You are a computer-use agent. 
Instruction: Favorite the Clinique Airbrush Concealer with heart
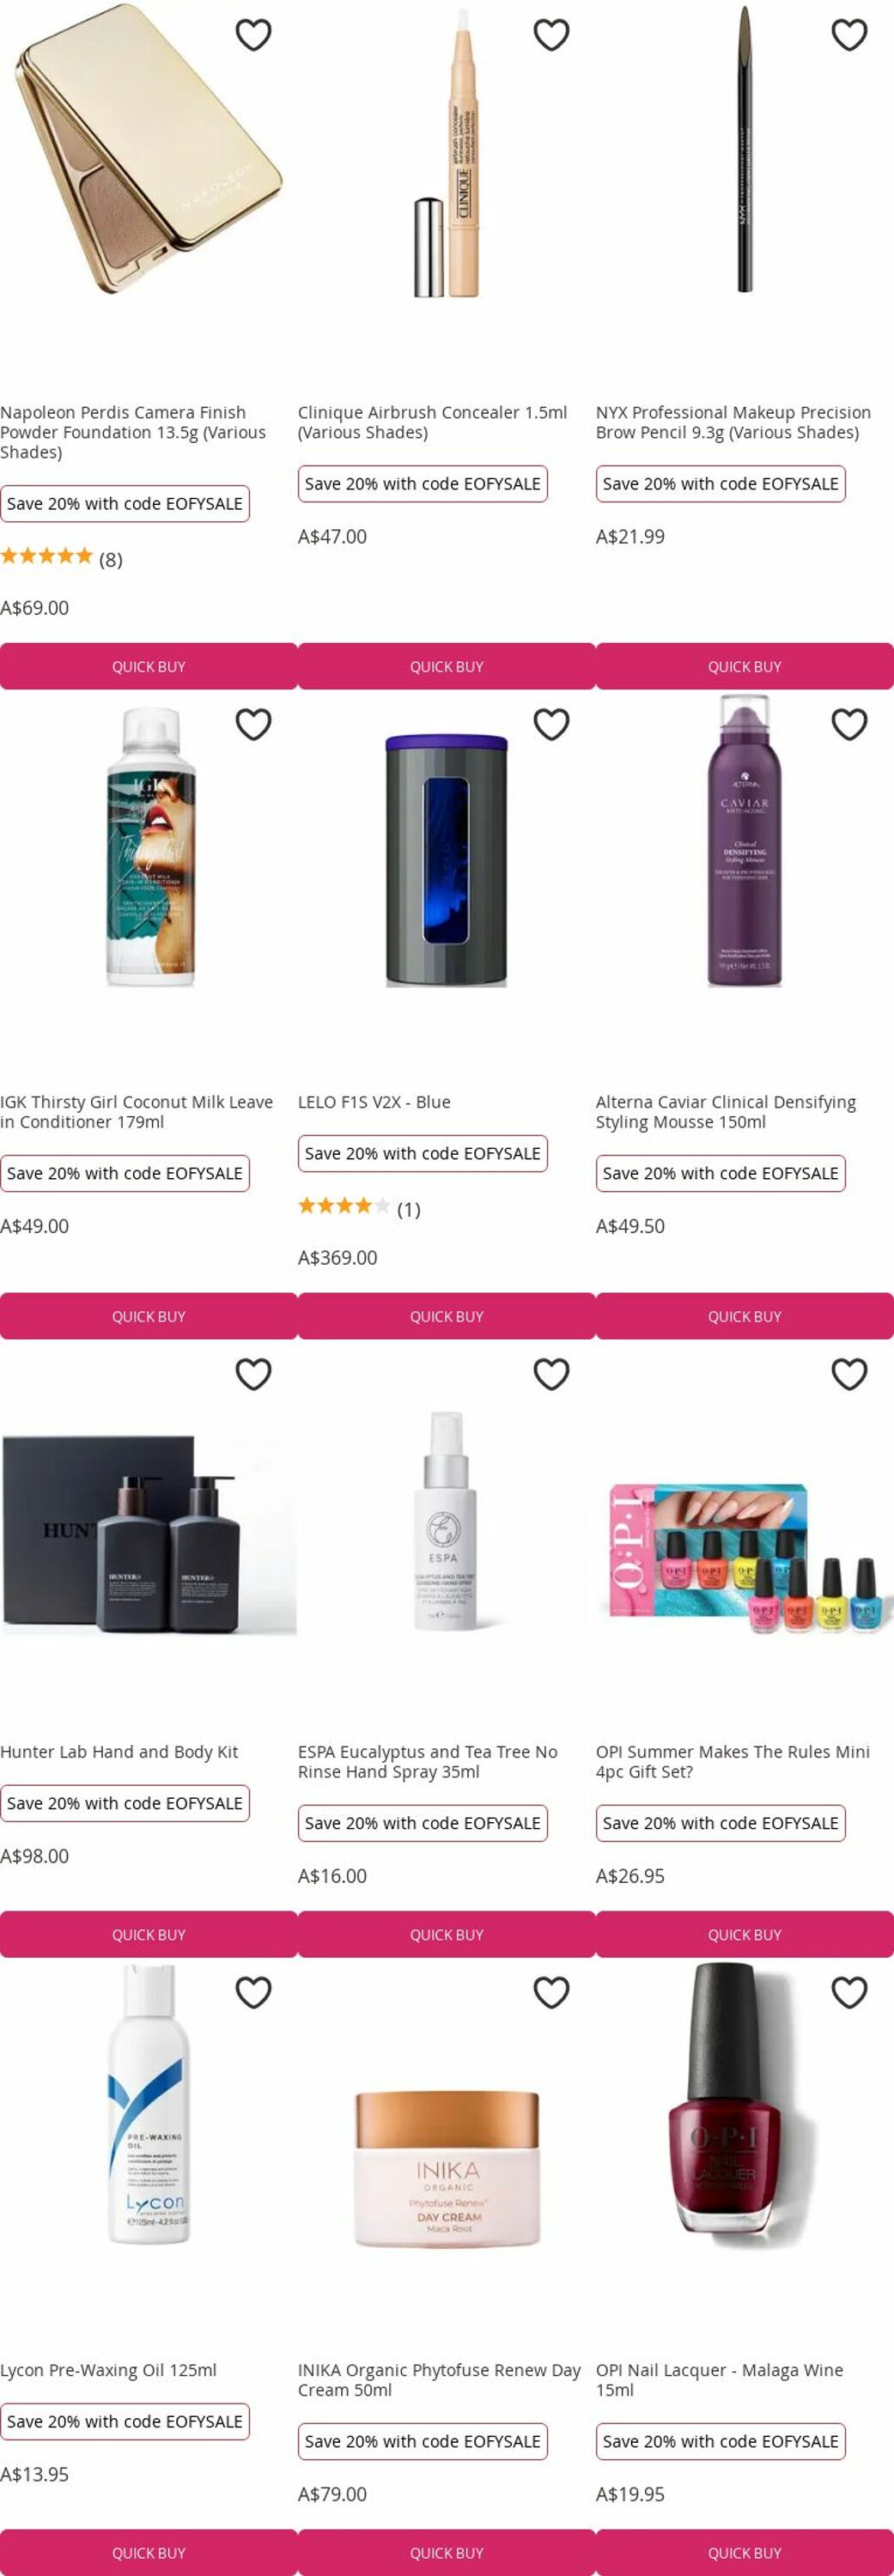pos(551,35)
